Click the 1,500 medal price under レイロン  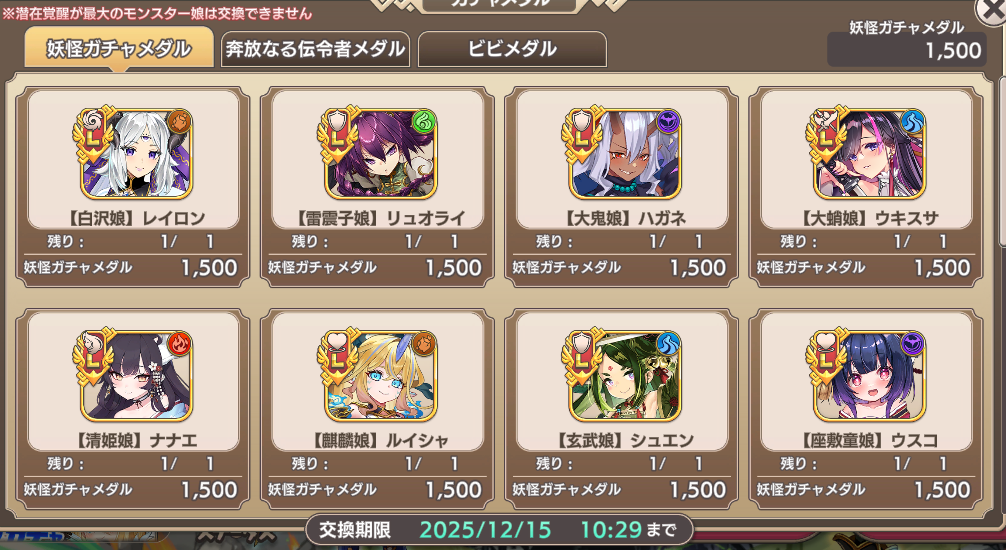click(209, 268)
